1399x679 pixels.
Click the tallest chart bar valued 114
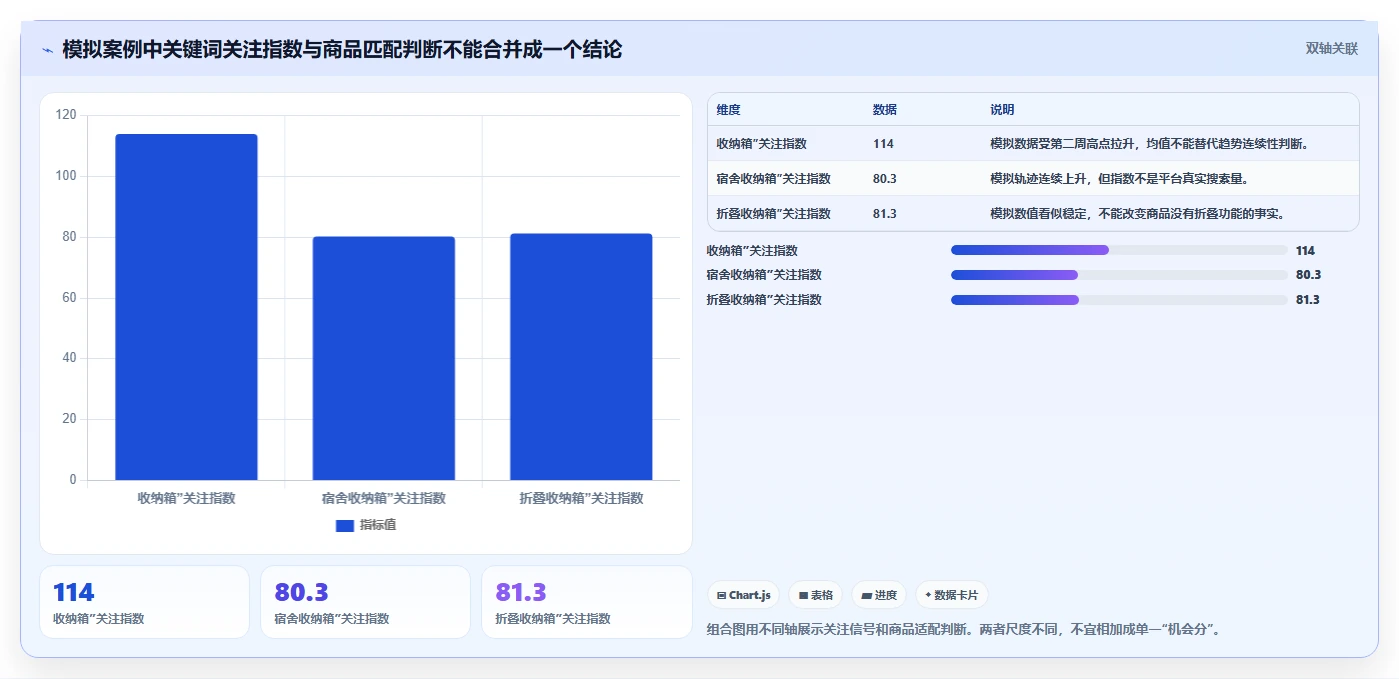click(186, 307)
